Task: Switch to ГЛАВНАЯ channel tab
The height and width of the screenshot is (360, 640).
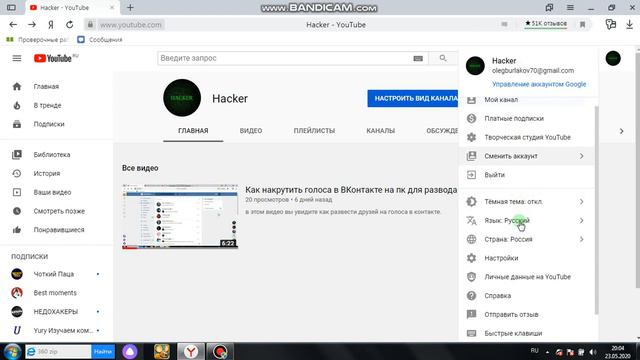Action: (x=193, y=131)
